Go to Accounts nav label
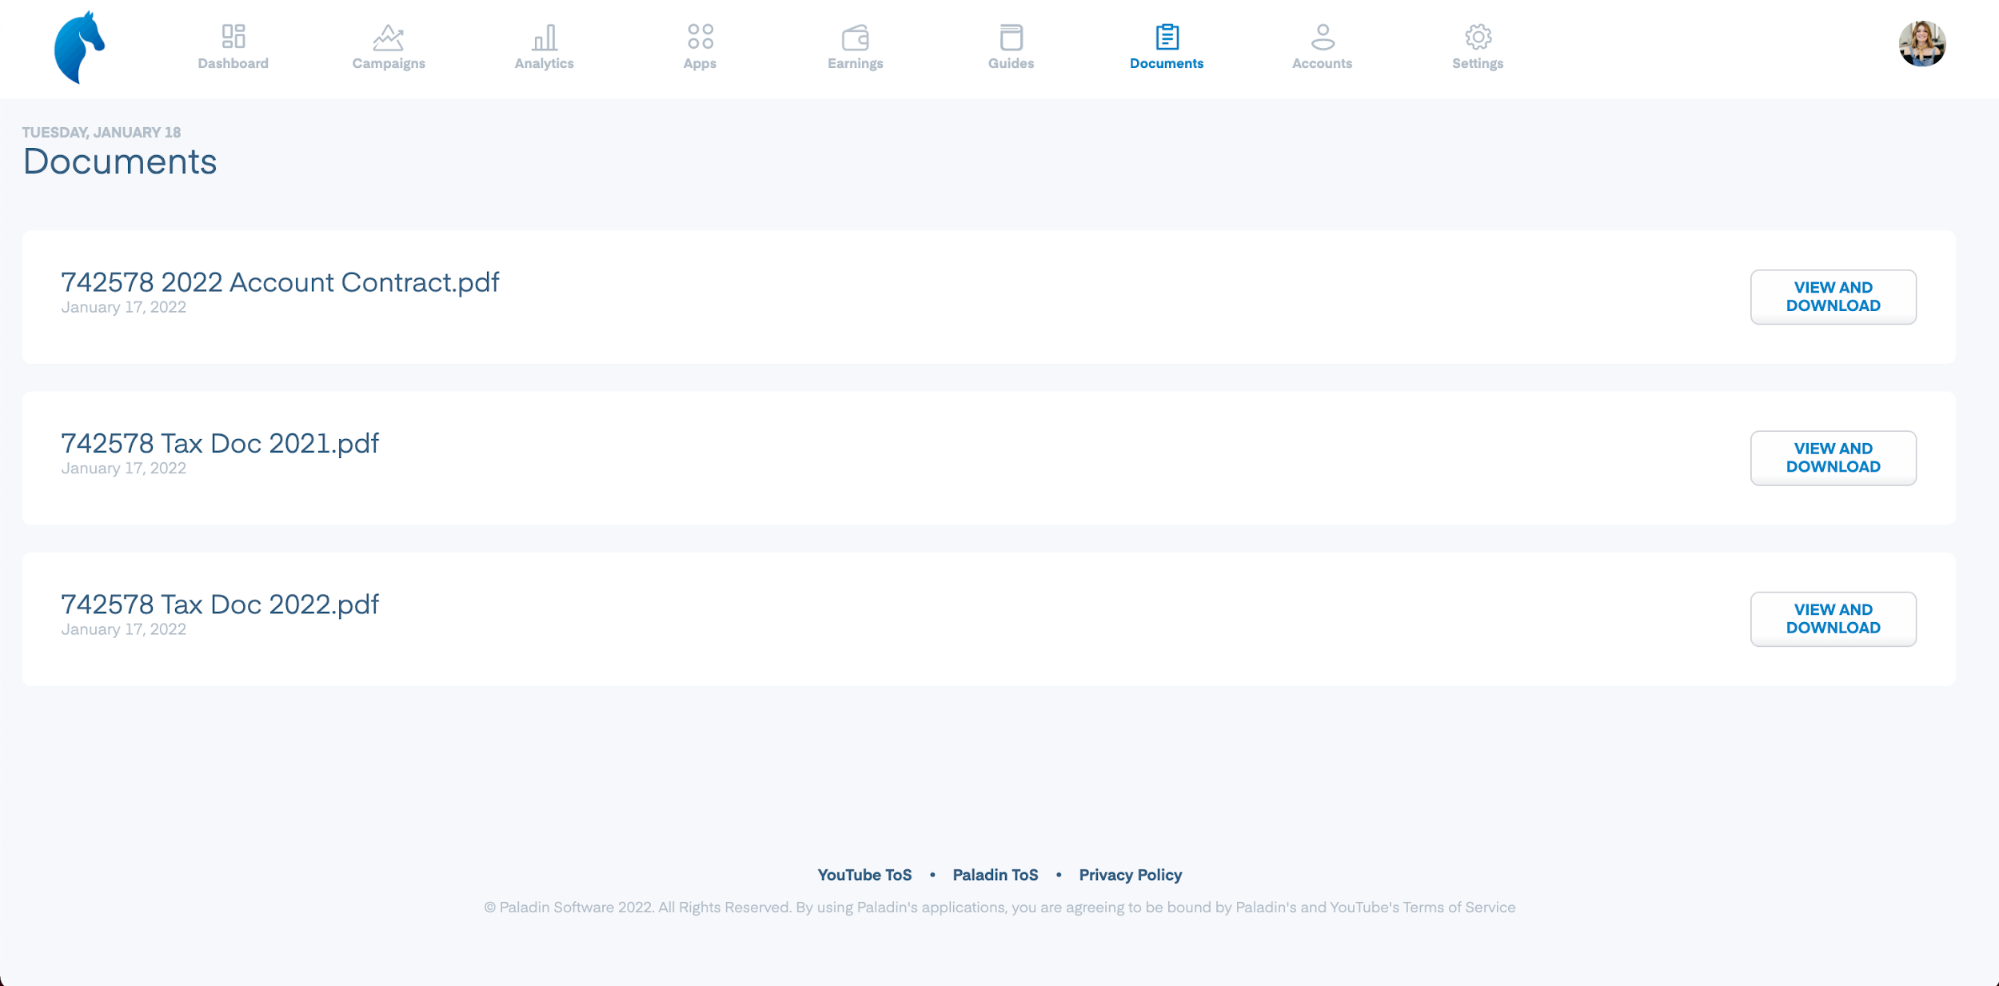The image size is (1999, 986). [x=1322, y=63]
